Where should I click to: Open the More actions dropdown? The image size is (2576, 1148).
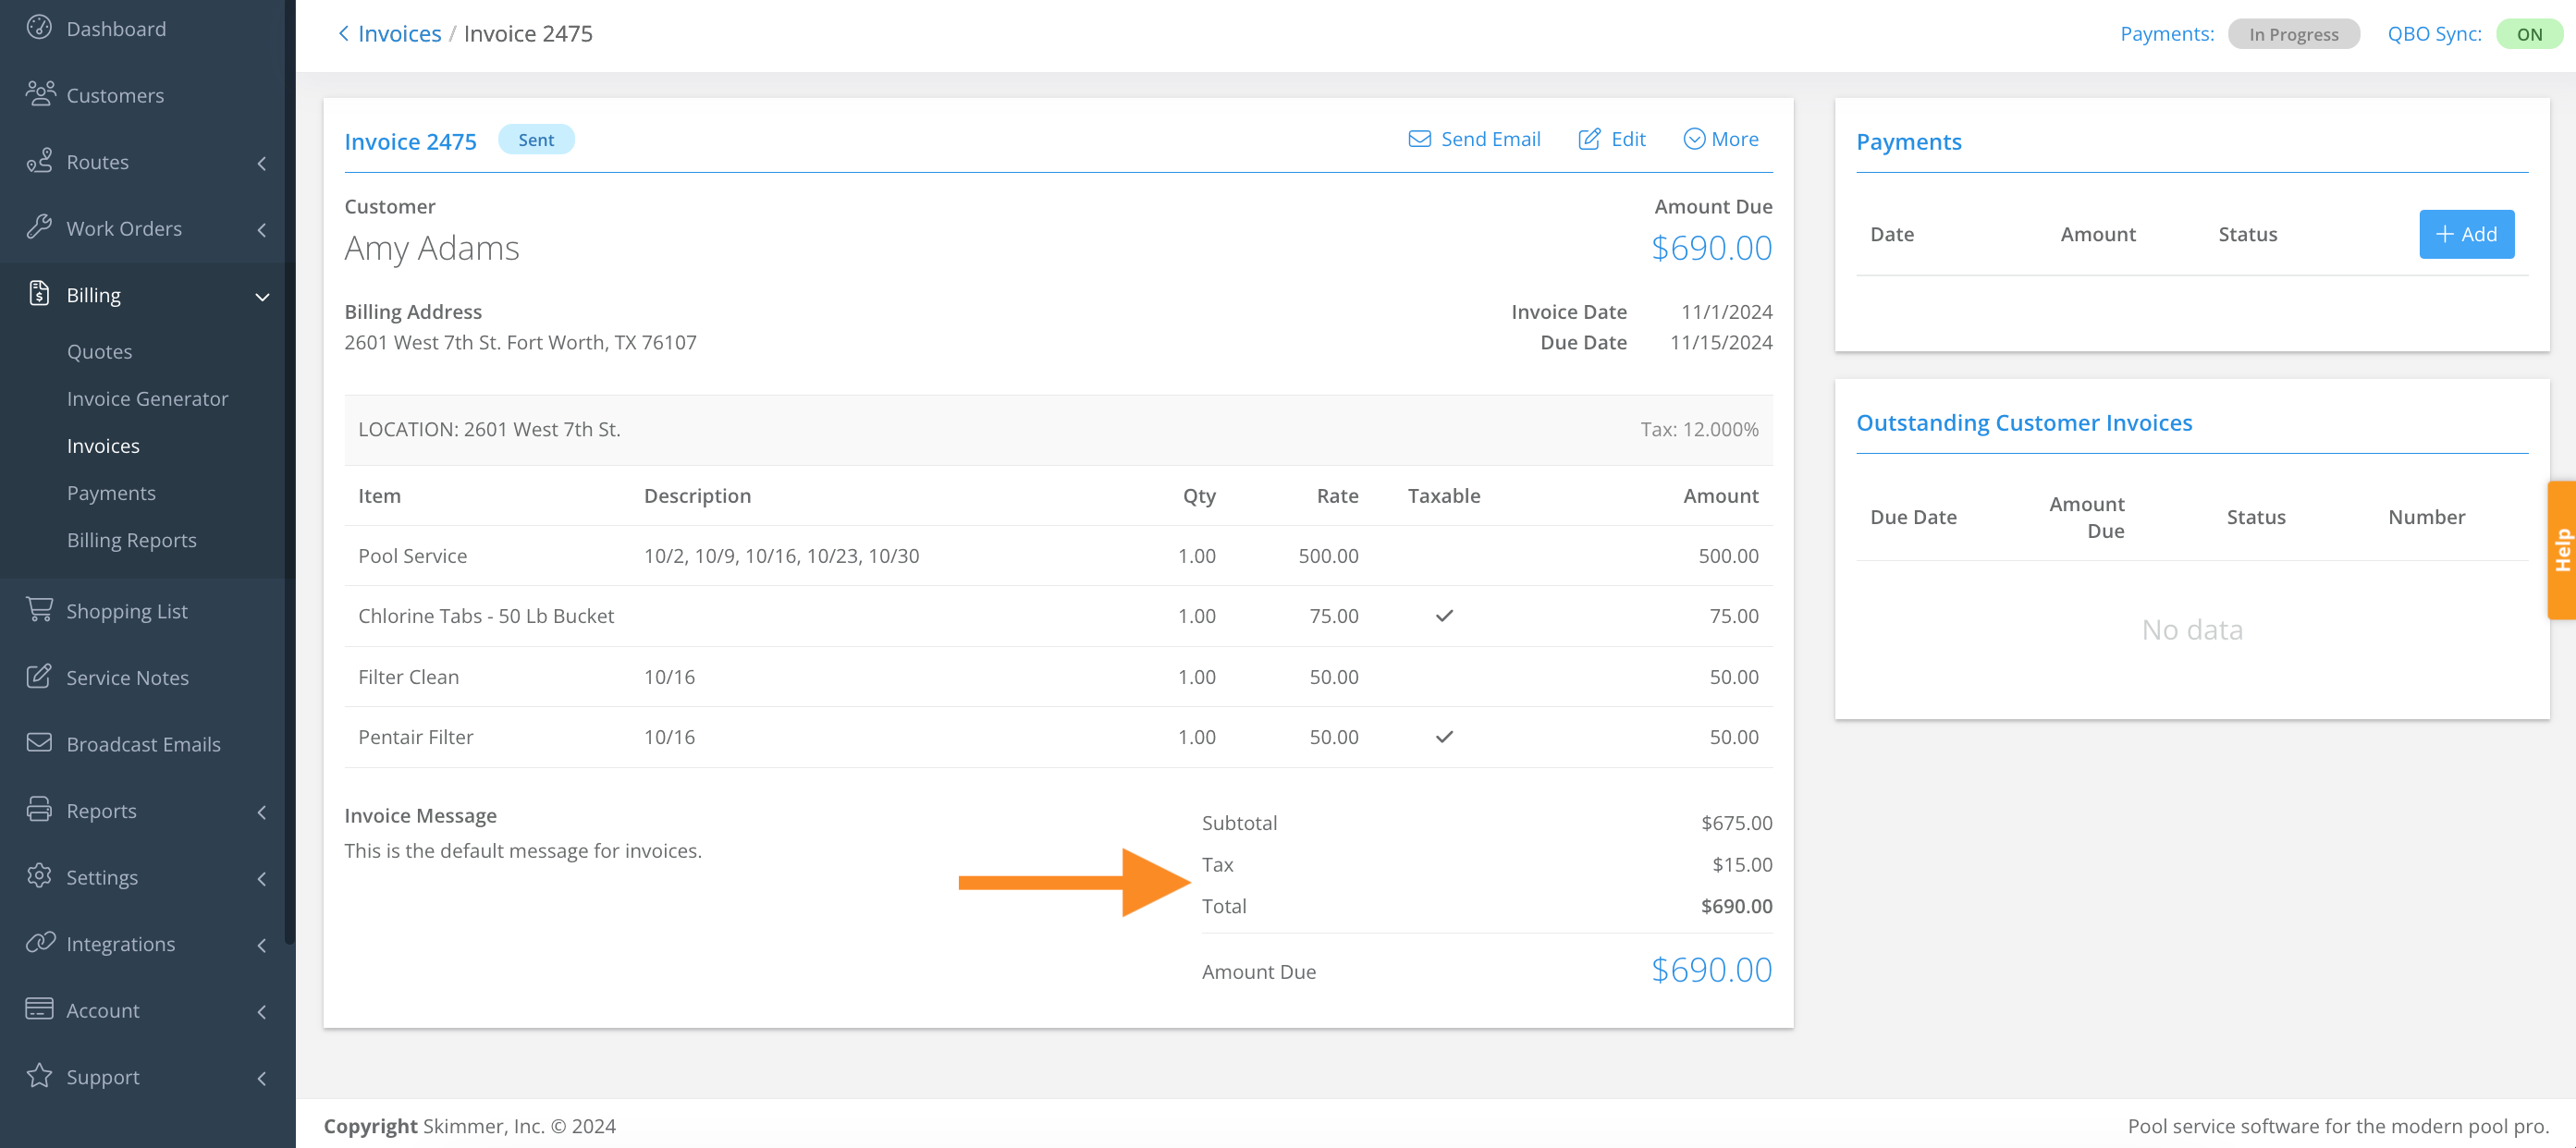pos(1721,139)
